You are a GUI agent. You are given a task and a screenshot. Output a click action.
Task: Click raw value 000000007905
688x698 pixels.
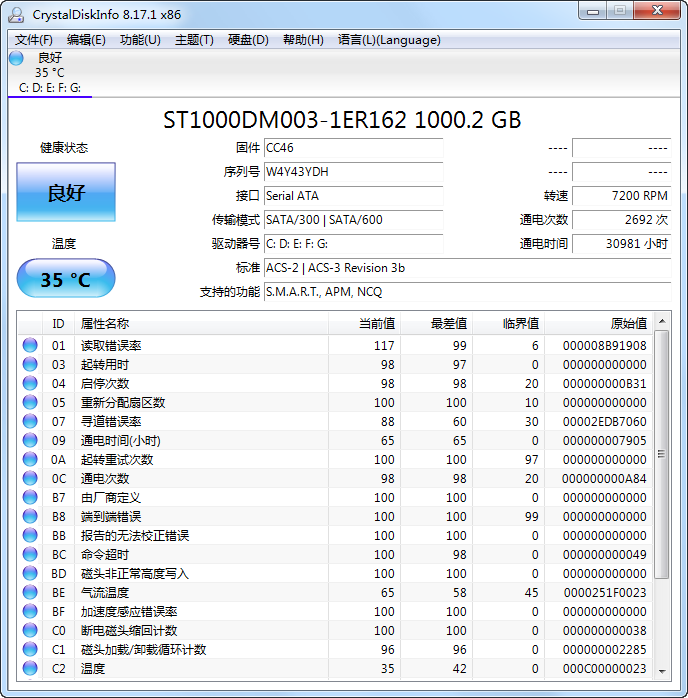coord(604,440)
